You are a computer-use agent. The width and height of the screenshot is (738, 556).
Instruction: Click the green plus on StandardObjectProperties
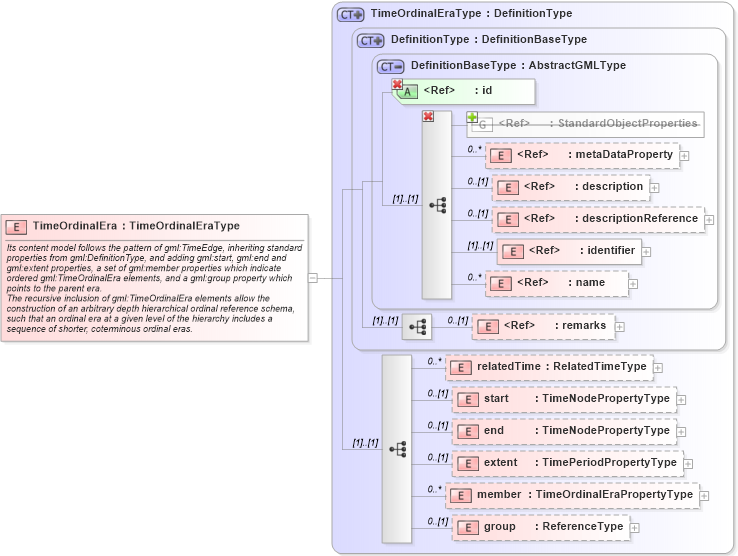tap(472, 117)
